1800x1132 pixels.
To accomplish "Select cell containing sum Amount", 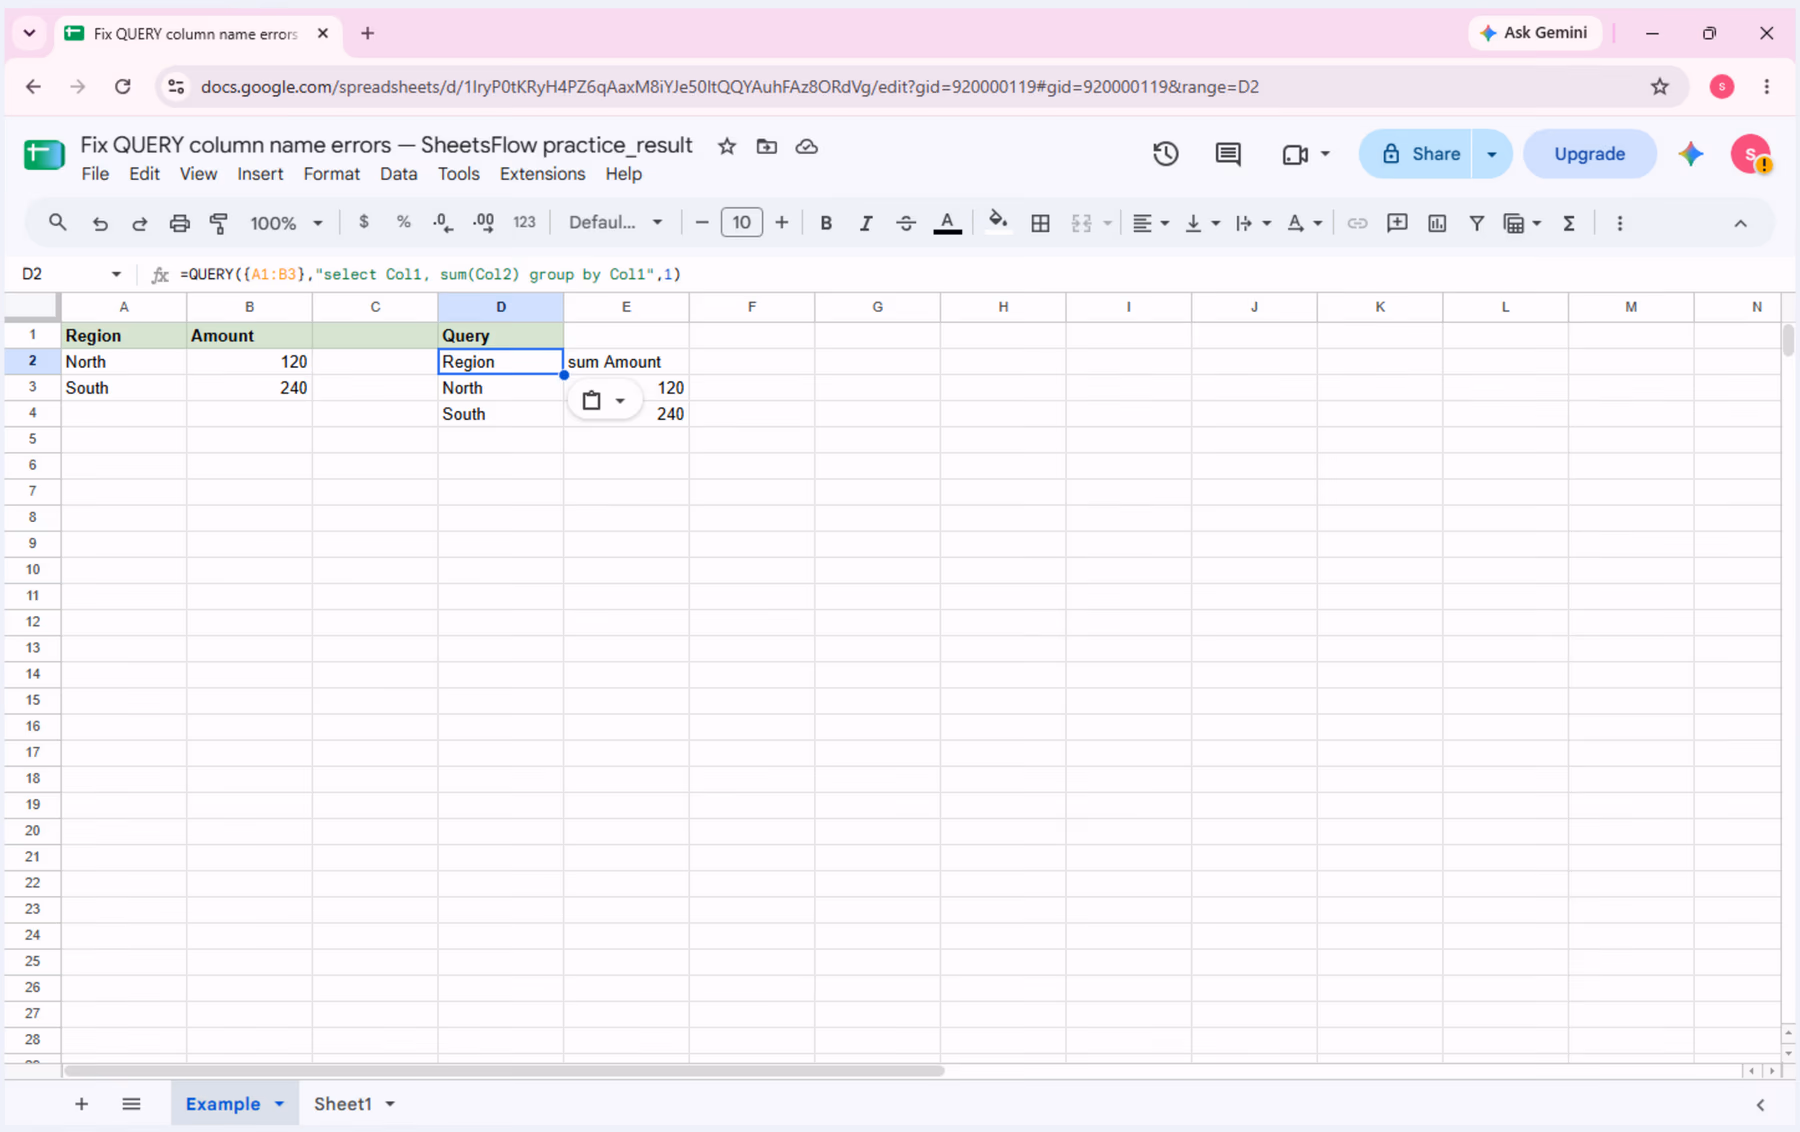I will 626,362.
